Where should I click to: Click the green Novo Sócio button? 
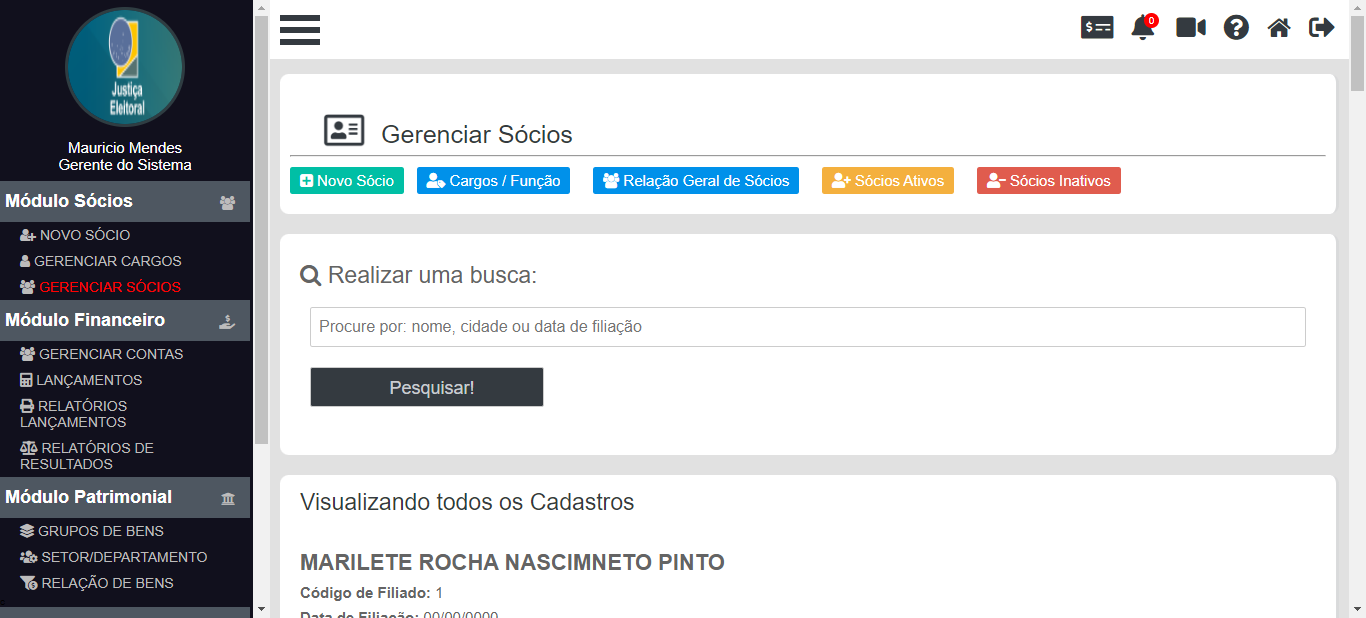347,181
